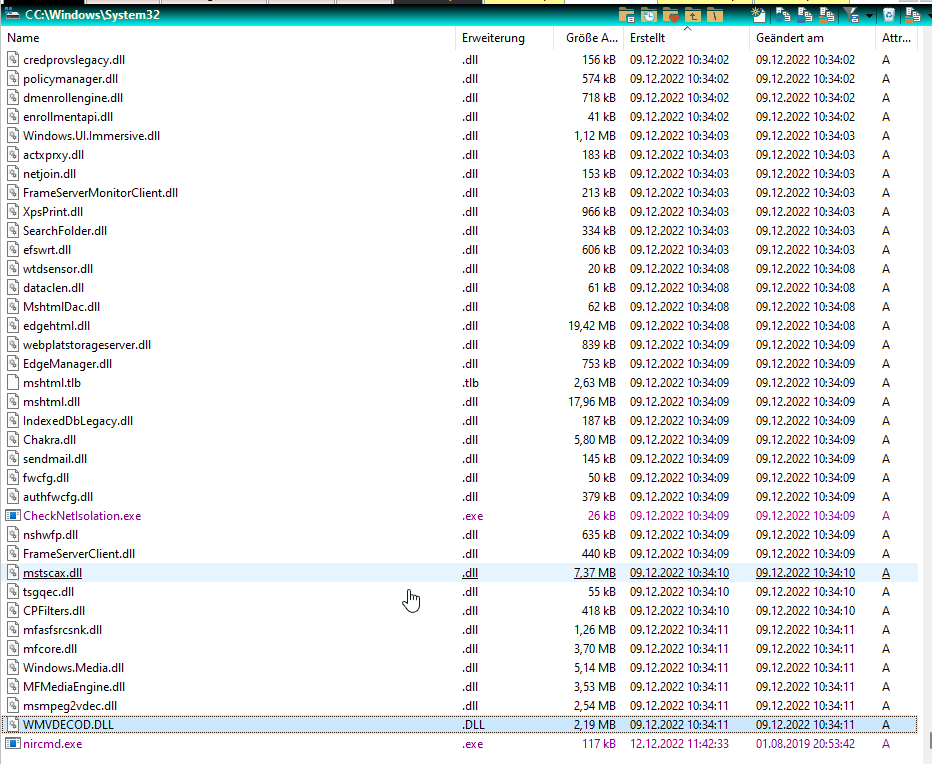Select the FrameServerMonitorClient.dll file name
Image resolution: width=932 pixels, height=764 pixels.
click(100, 193)
